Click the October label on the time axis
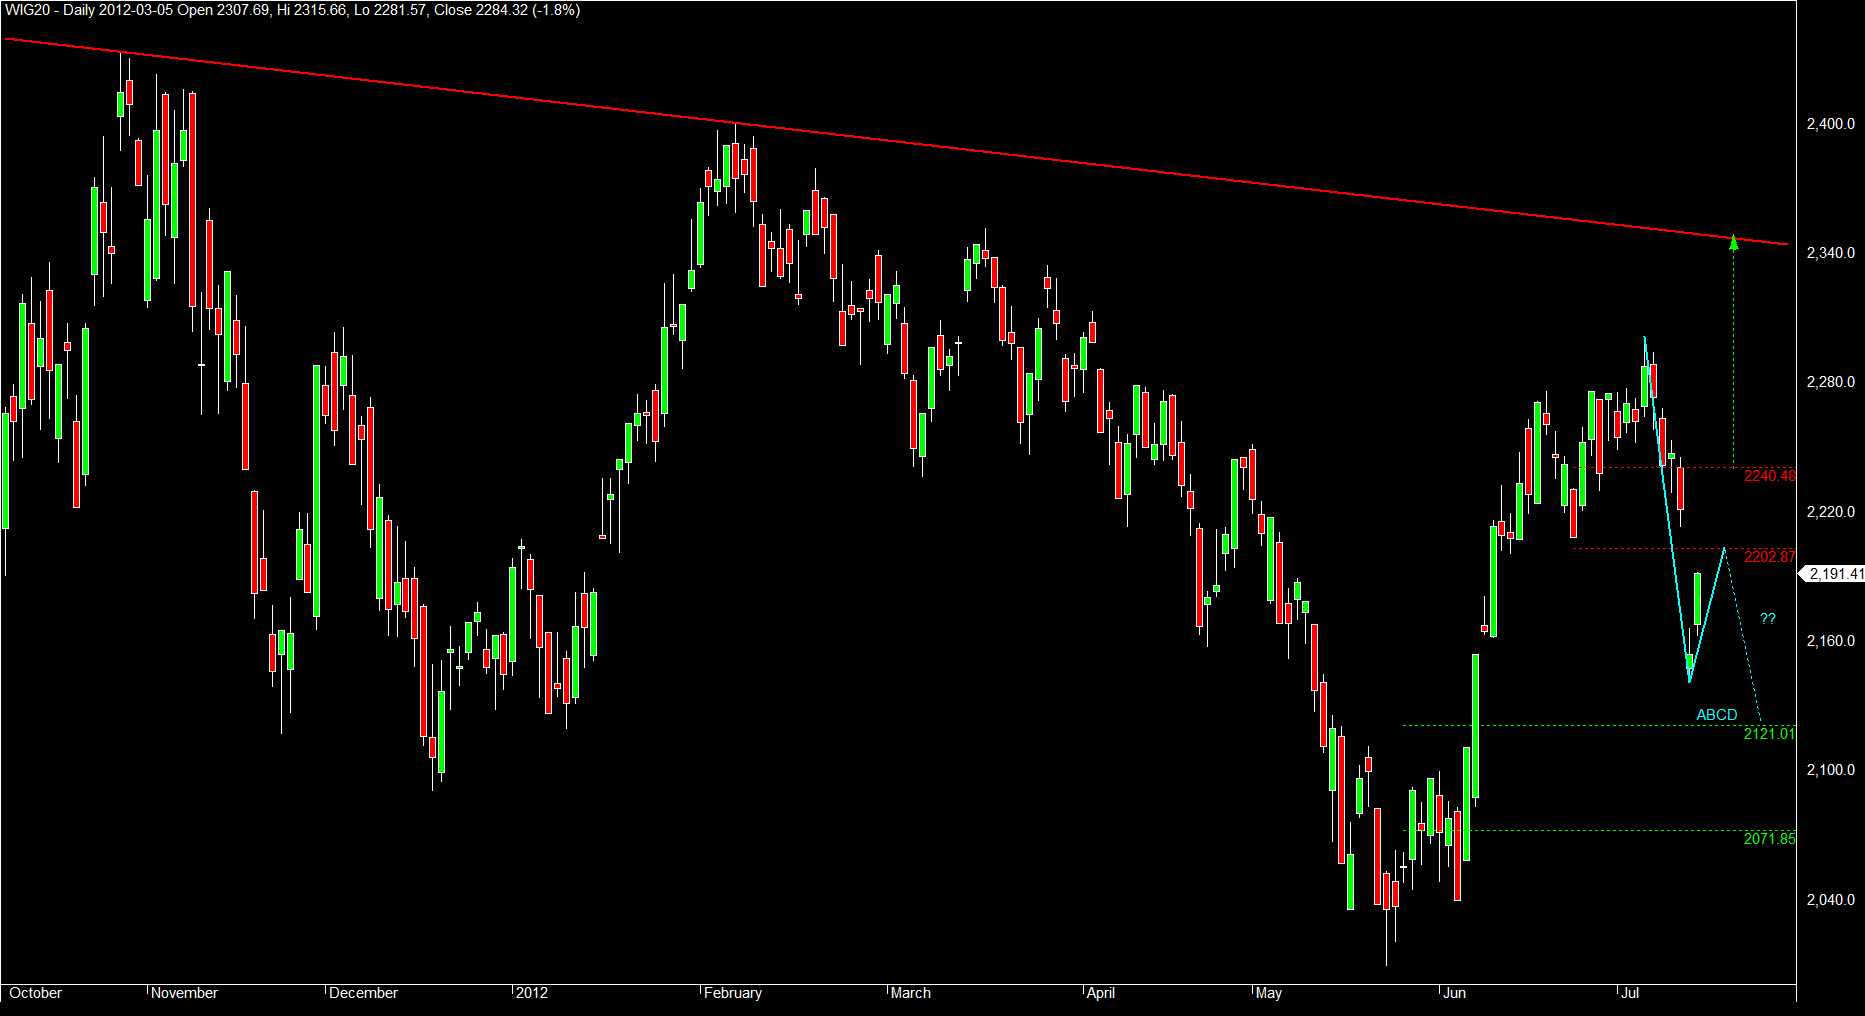The height and width of the screenshot is (1016, 1865). tap(36, 993)
